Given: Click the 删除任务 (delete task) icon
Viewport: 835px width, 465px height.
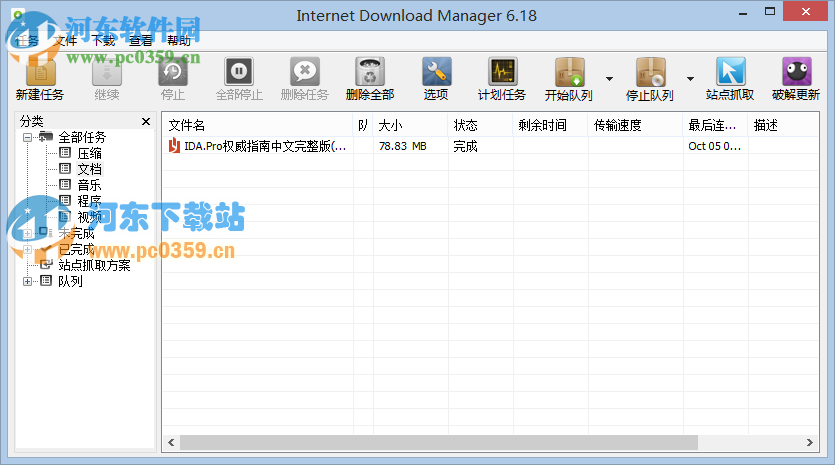Looking at the screenshot, I should click(x=305, y=71).
